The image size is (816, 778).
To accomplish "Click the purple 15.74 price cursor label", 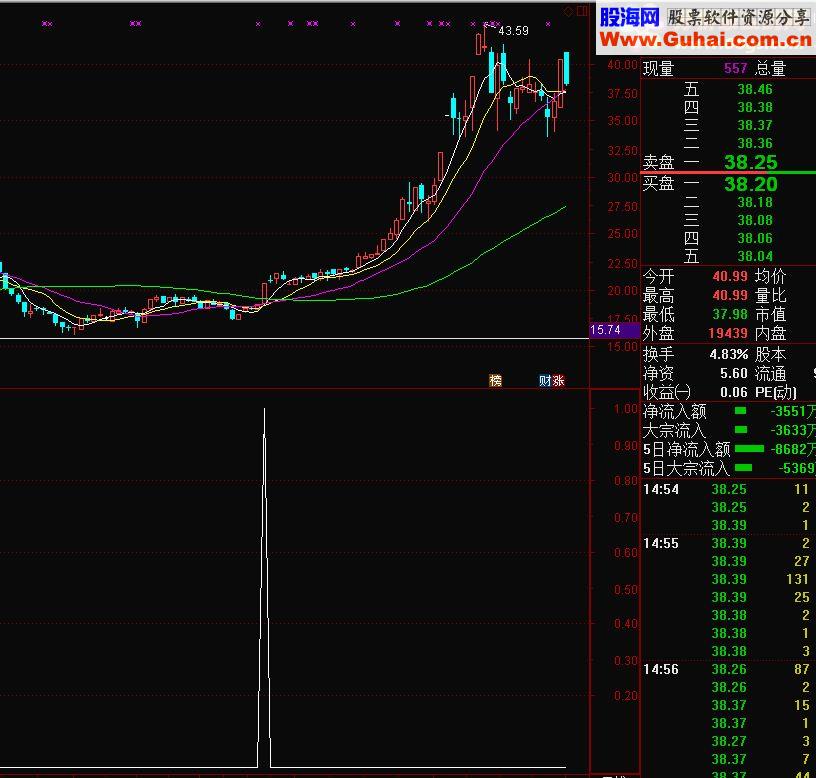I will [x=614, y=330].
